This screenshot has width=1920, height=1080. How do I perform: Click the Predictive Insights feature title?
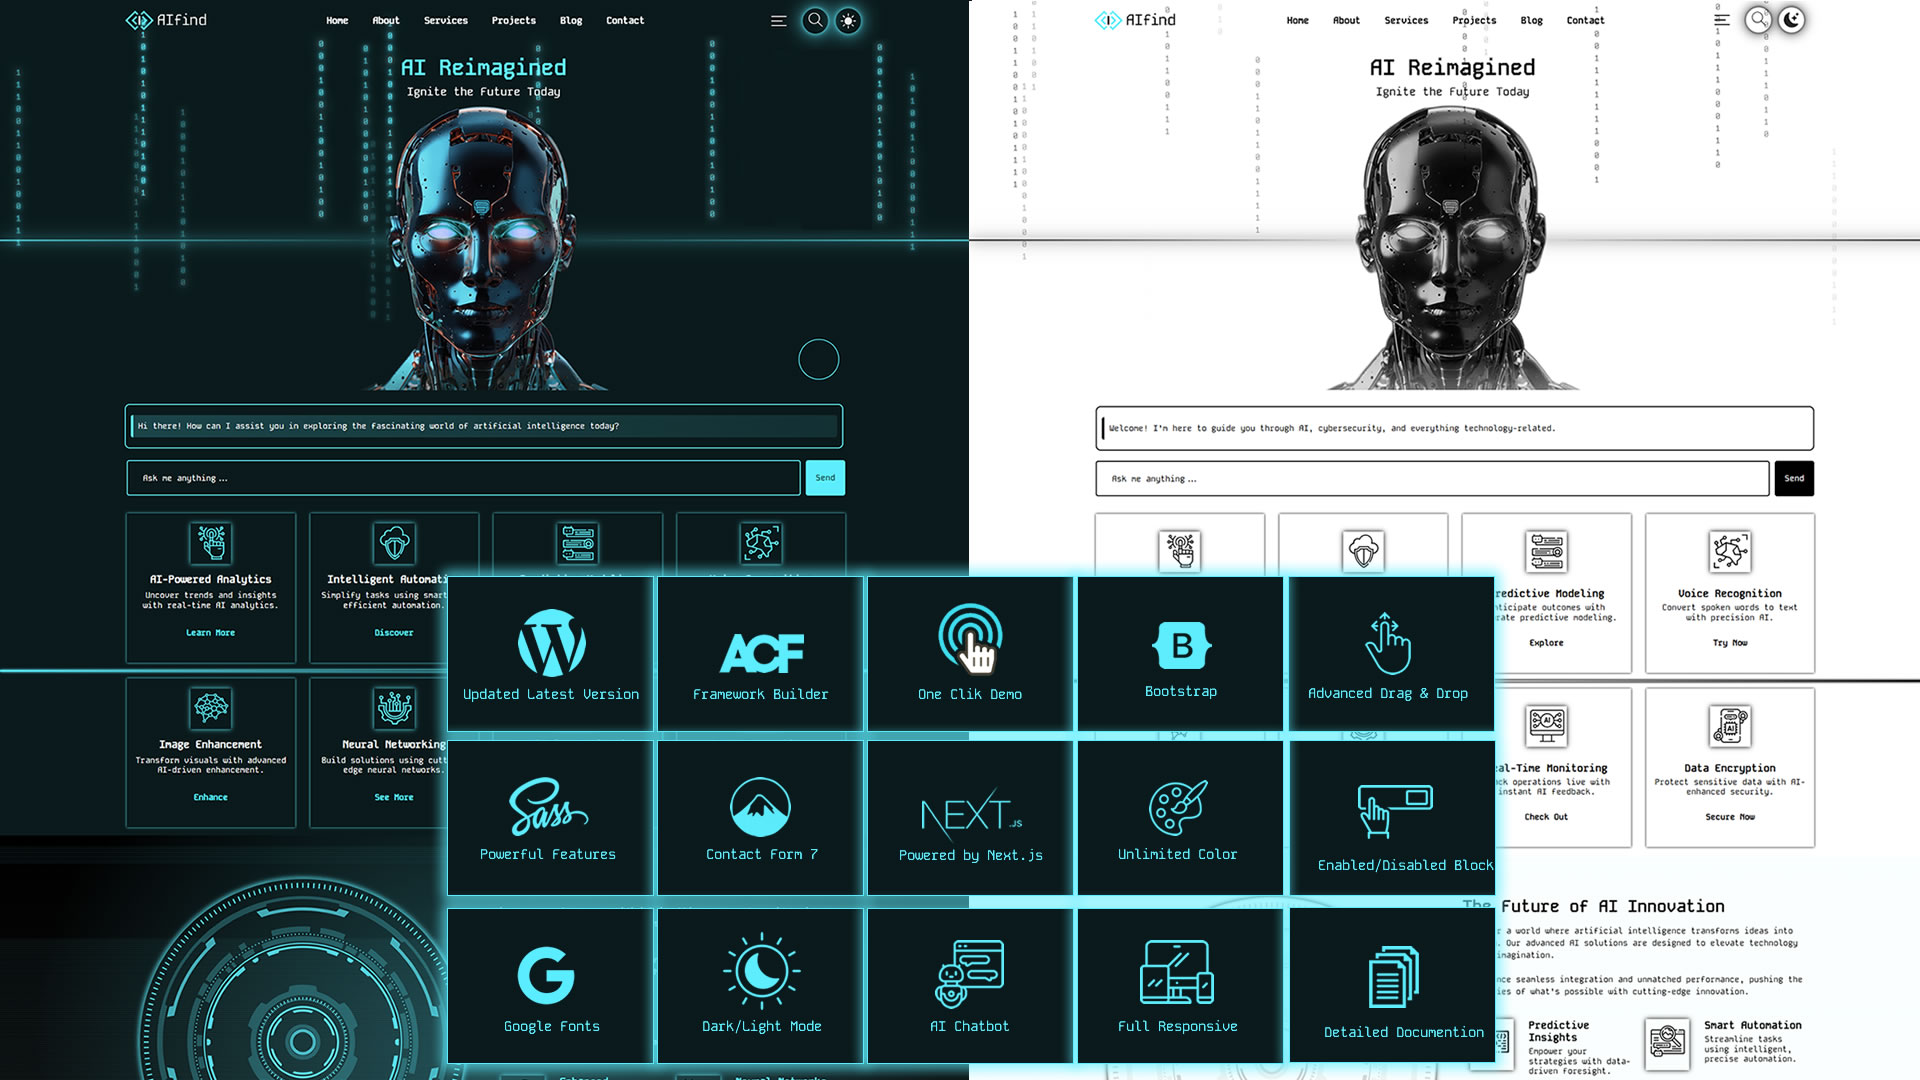point(1558,1031)
